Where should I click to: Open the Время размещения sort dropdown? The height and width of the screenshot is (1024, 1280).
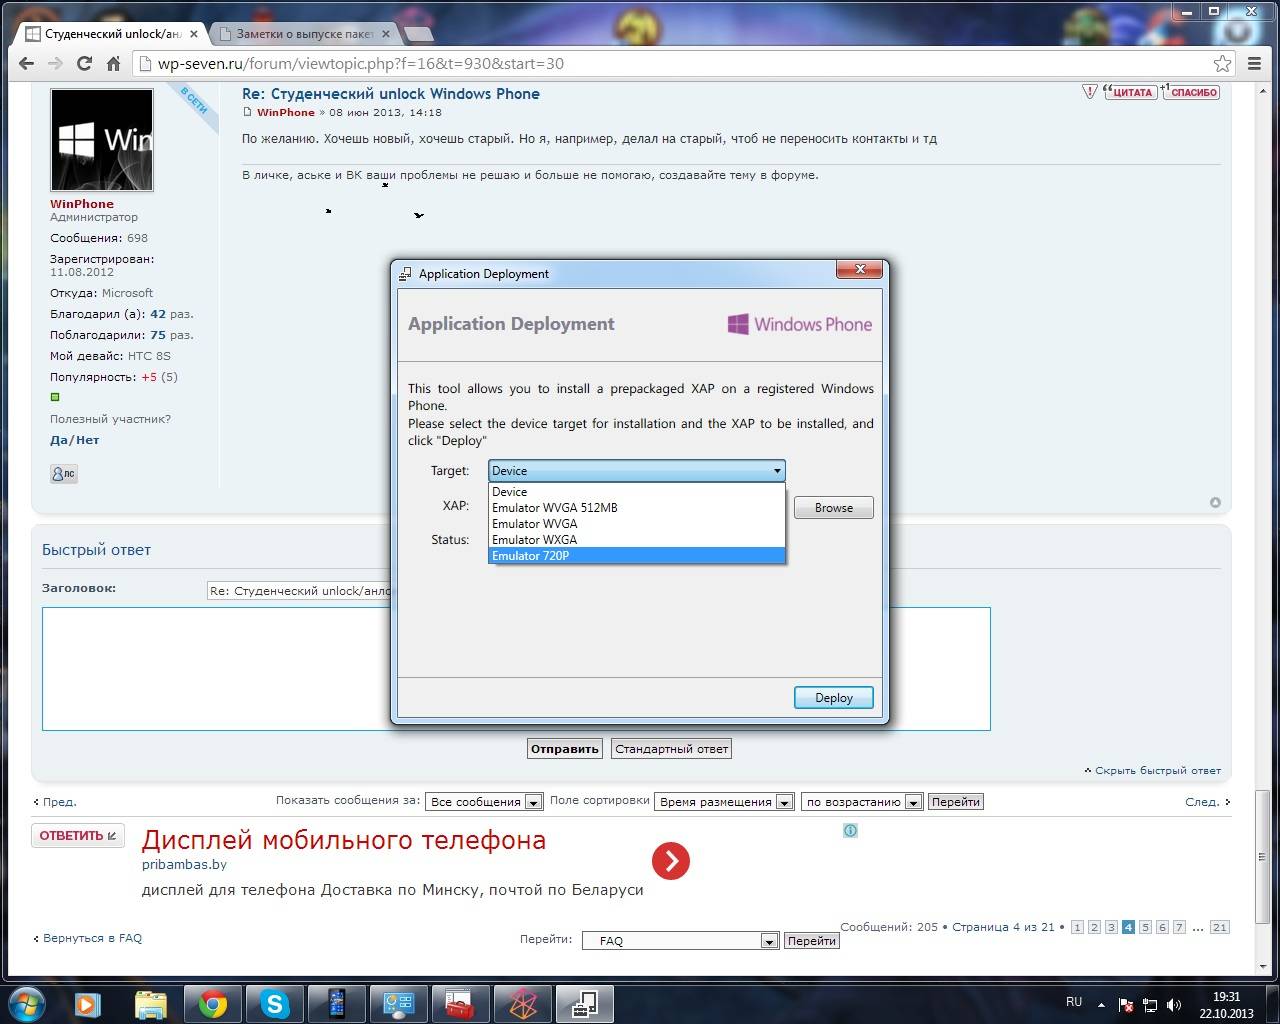click(724, 801)
